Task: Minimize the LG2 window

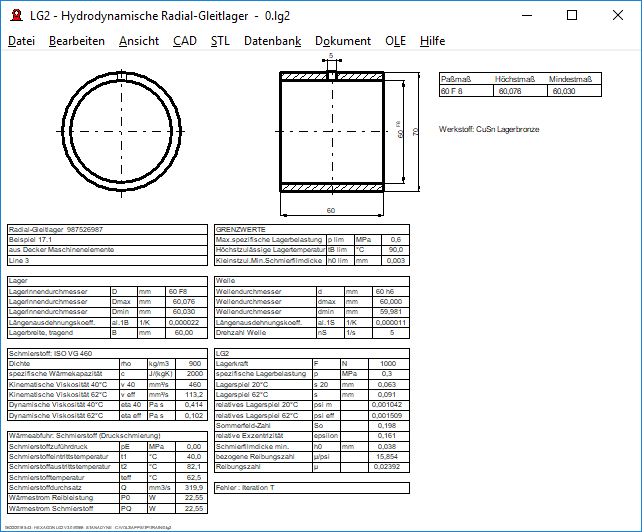Action: [x=525, y=16]
